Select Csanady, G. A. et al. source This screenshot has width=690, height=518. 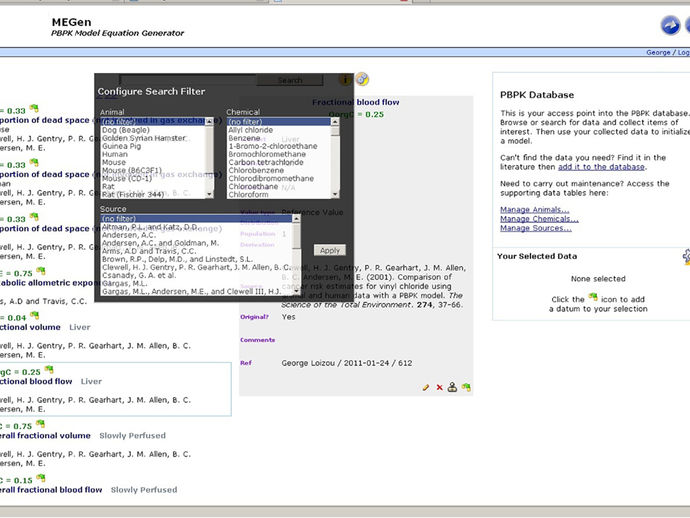coord(196,275)
